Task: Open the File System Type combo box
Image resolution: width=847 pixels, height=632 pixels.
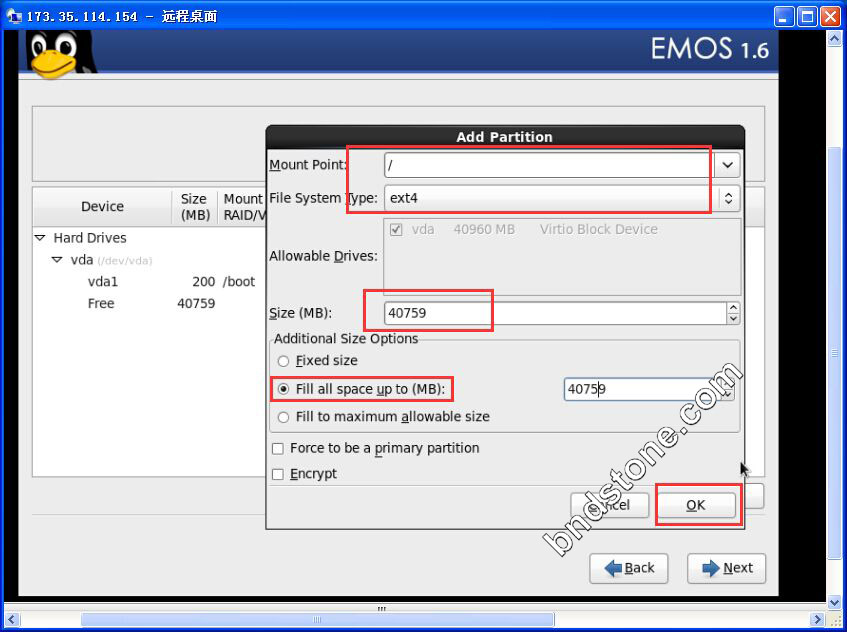Action: point(562,198)
